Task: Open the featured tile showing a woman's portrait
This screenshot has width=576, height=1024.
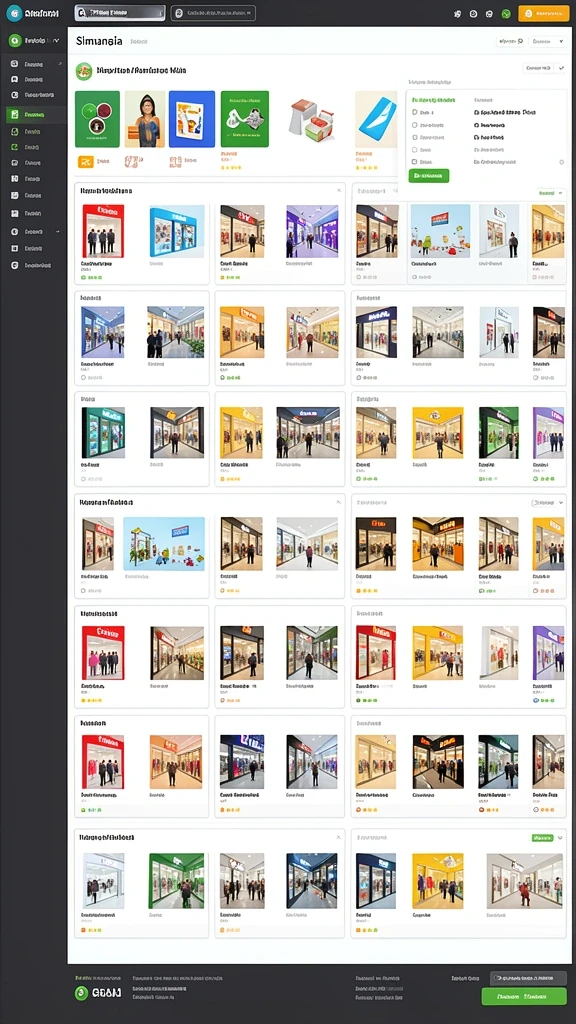Action: (144, 119)
